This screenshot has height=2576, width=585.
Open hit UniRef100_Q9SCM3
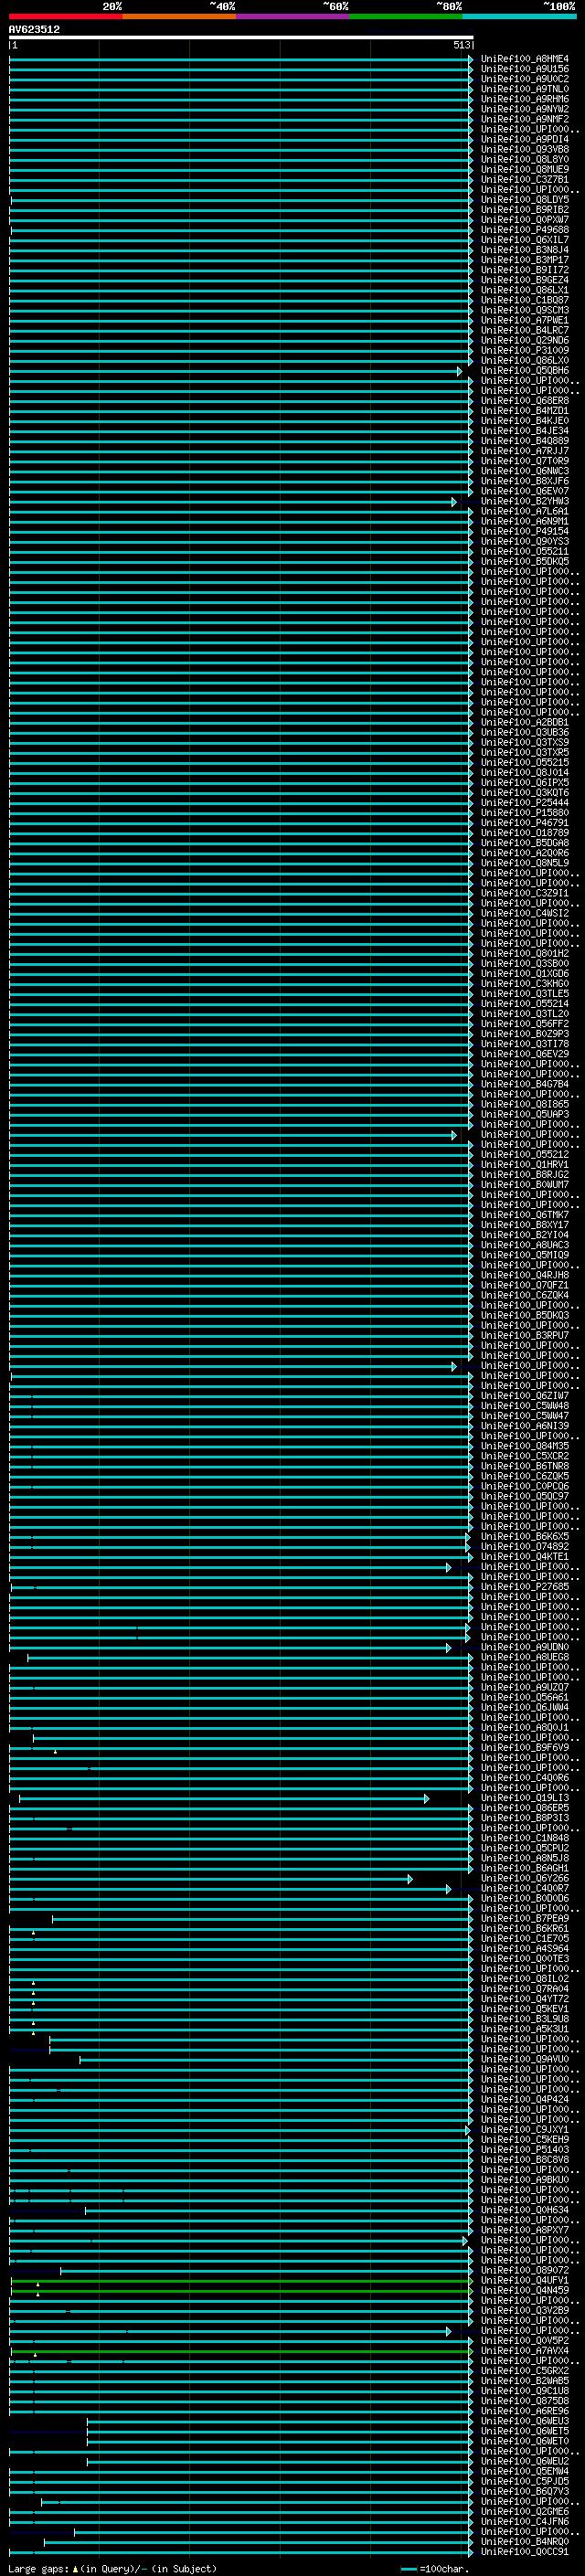click(524, 310)
